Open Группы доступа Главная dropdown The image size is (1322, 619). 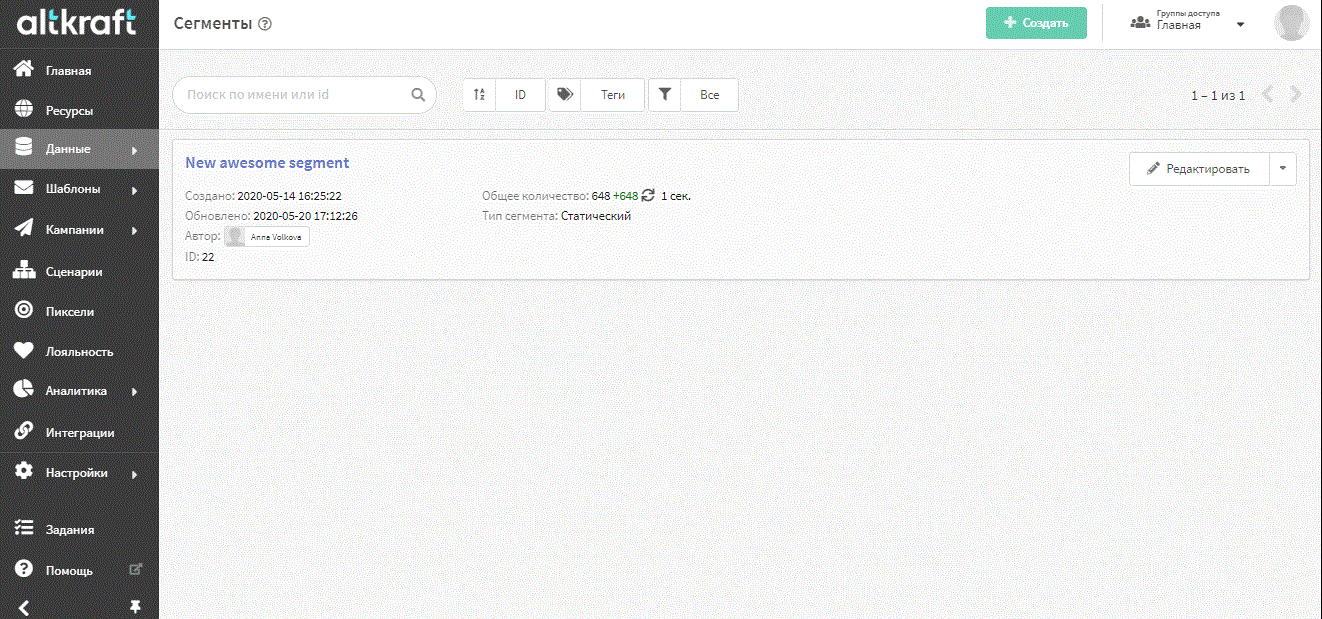(x=1186, y=22)
